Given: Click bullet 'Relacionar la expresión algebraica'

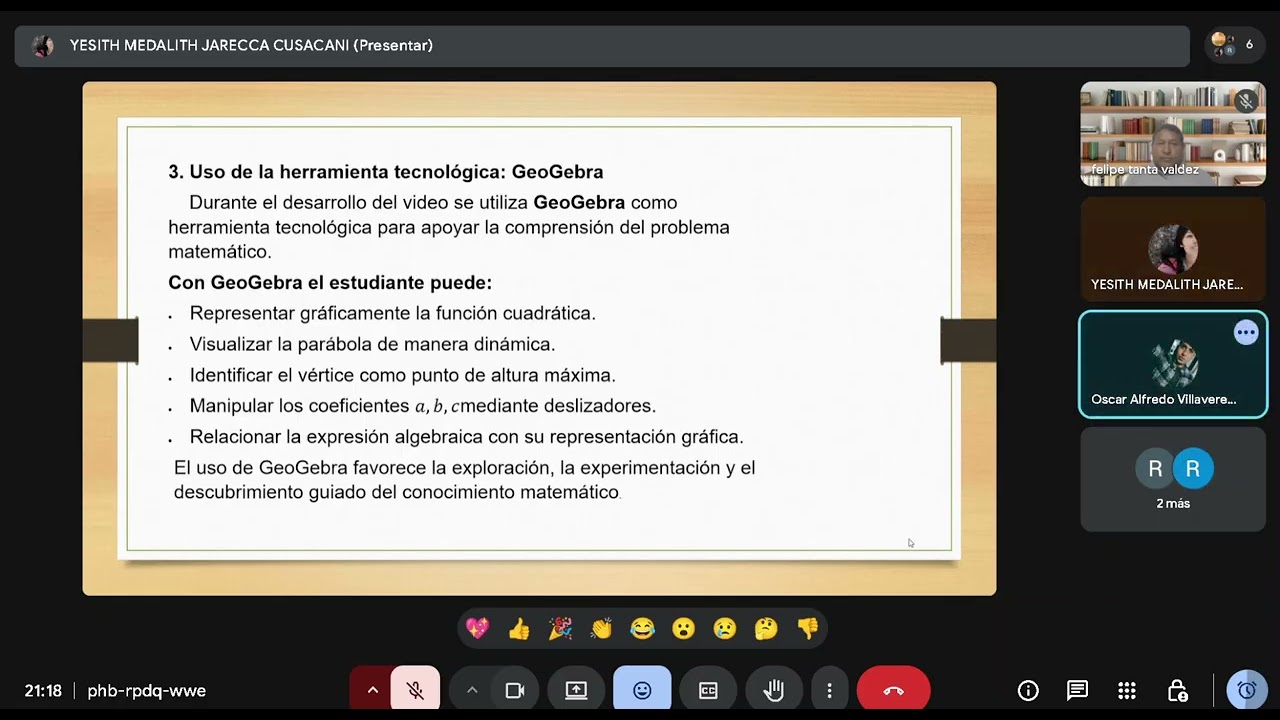Looking at the screenshot, I should [x=466, y=437].
